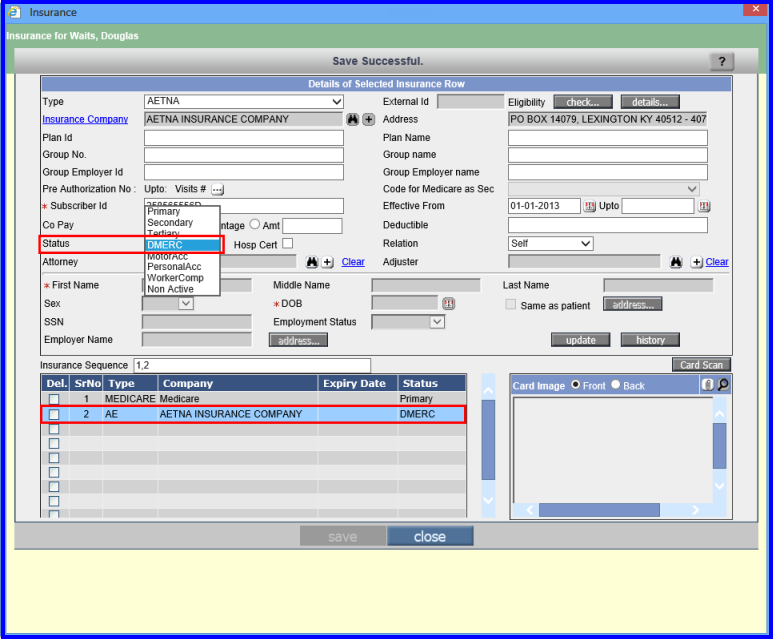
Task: Select Front card image radio
Action: pyautogui.click(x=575, y=385)
